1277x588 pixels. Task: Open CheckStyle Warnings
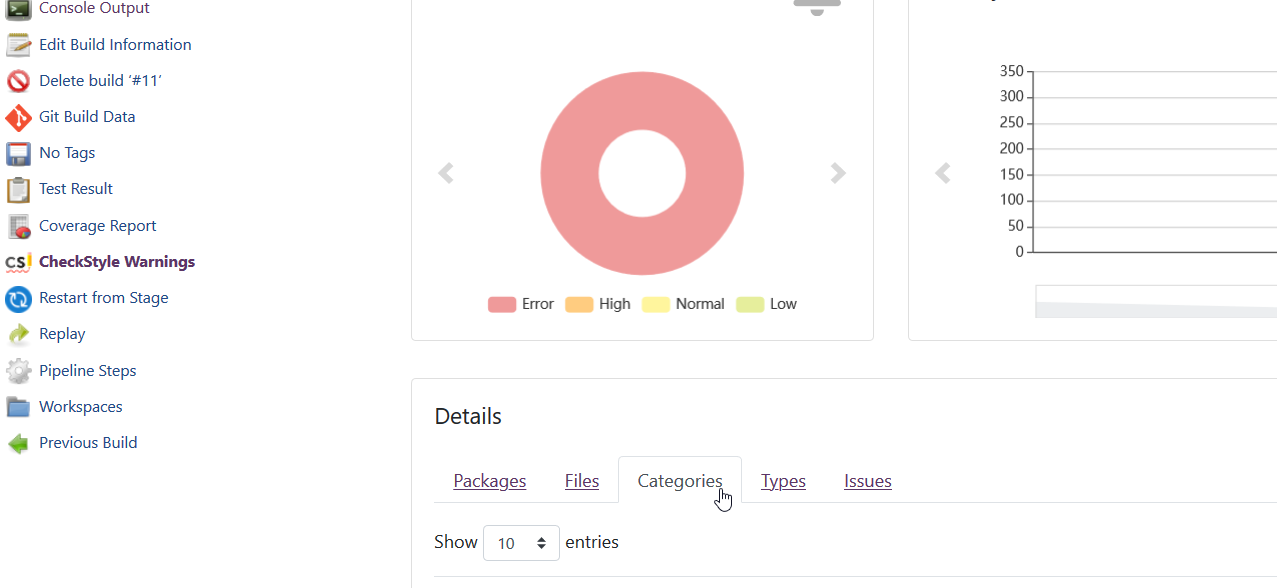tap(116, 261)
